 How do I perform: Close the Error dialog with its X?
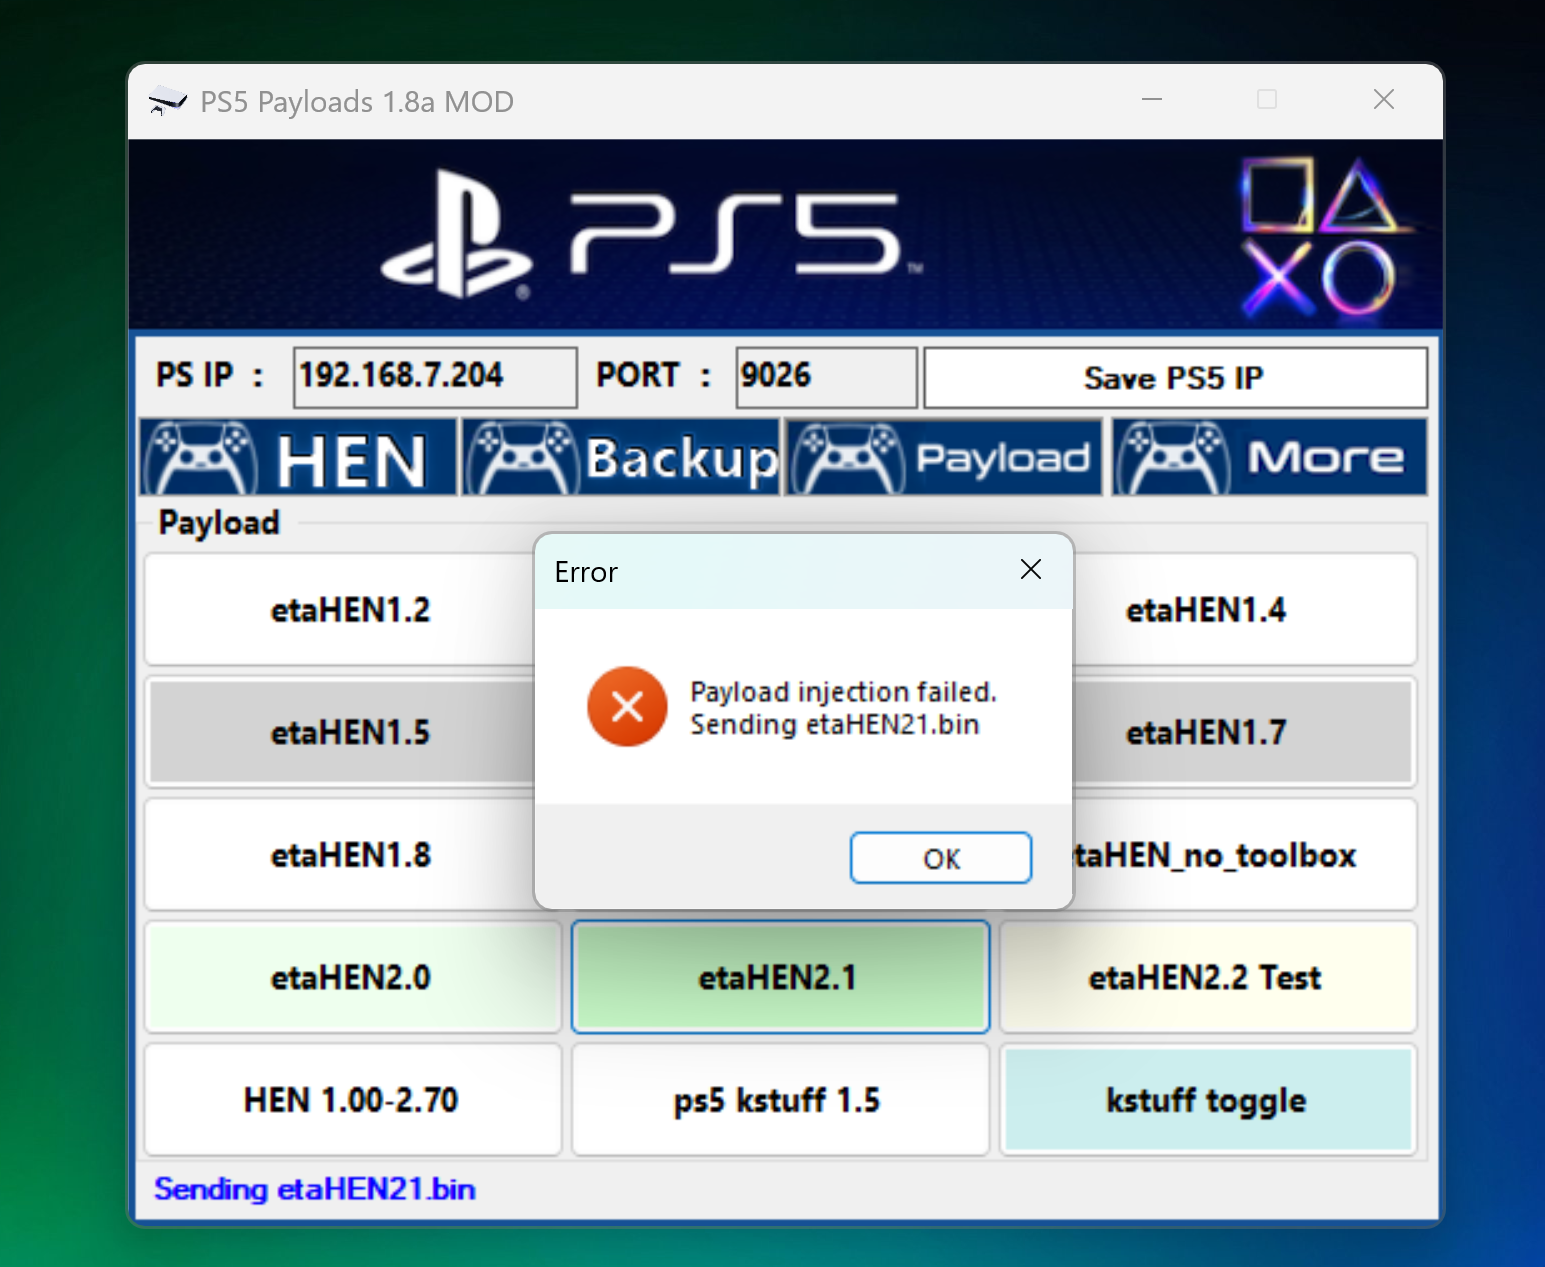coord(1031,570)
